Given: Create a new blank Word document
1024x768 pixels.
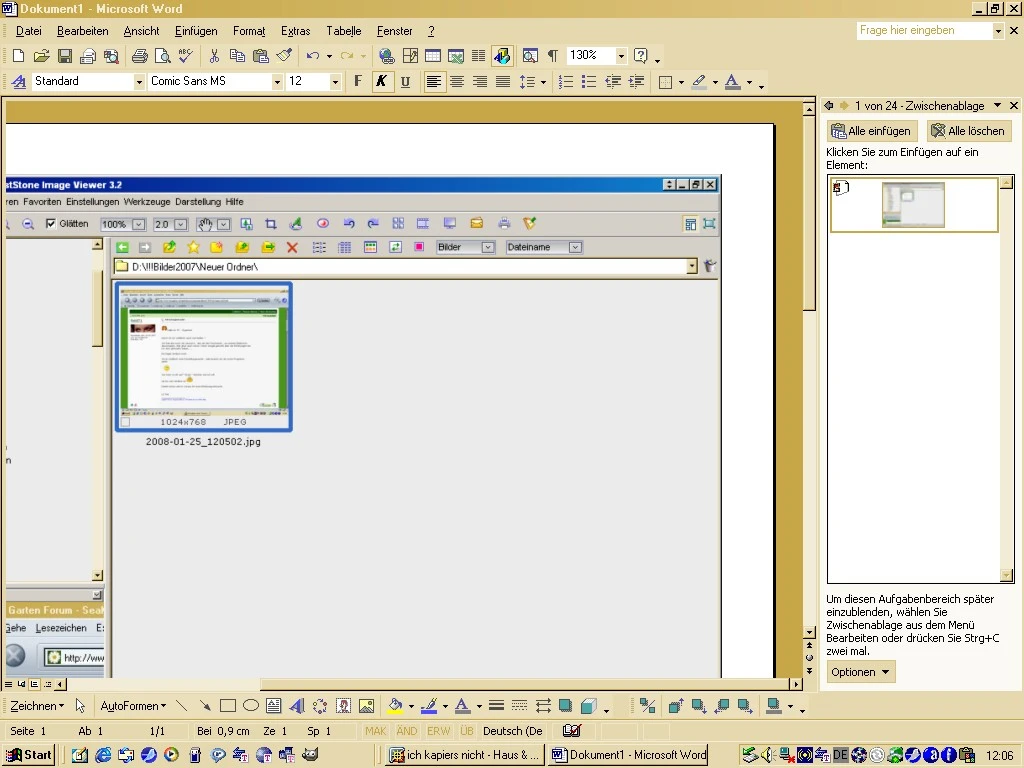Looking at the screenshot, I should coord(18,56).
